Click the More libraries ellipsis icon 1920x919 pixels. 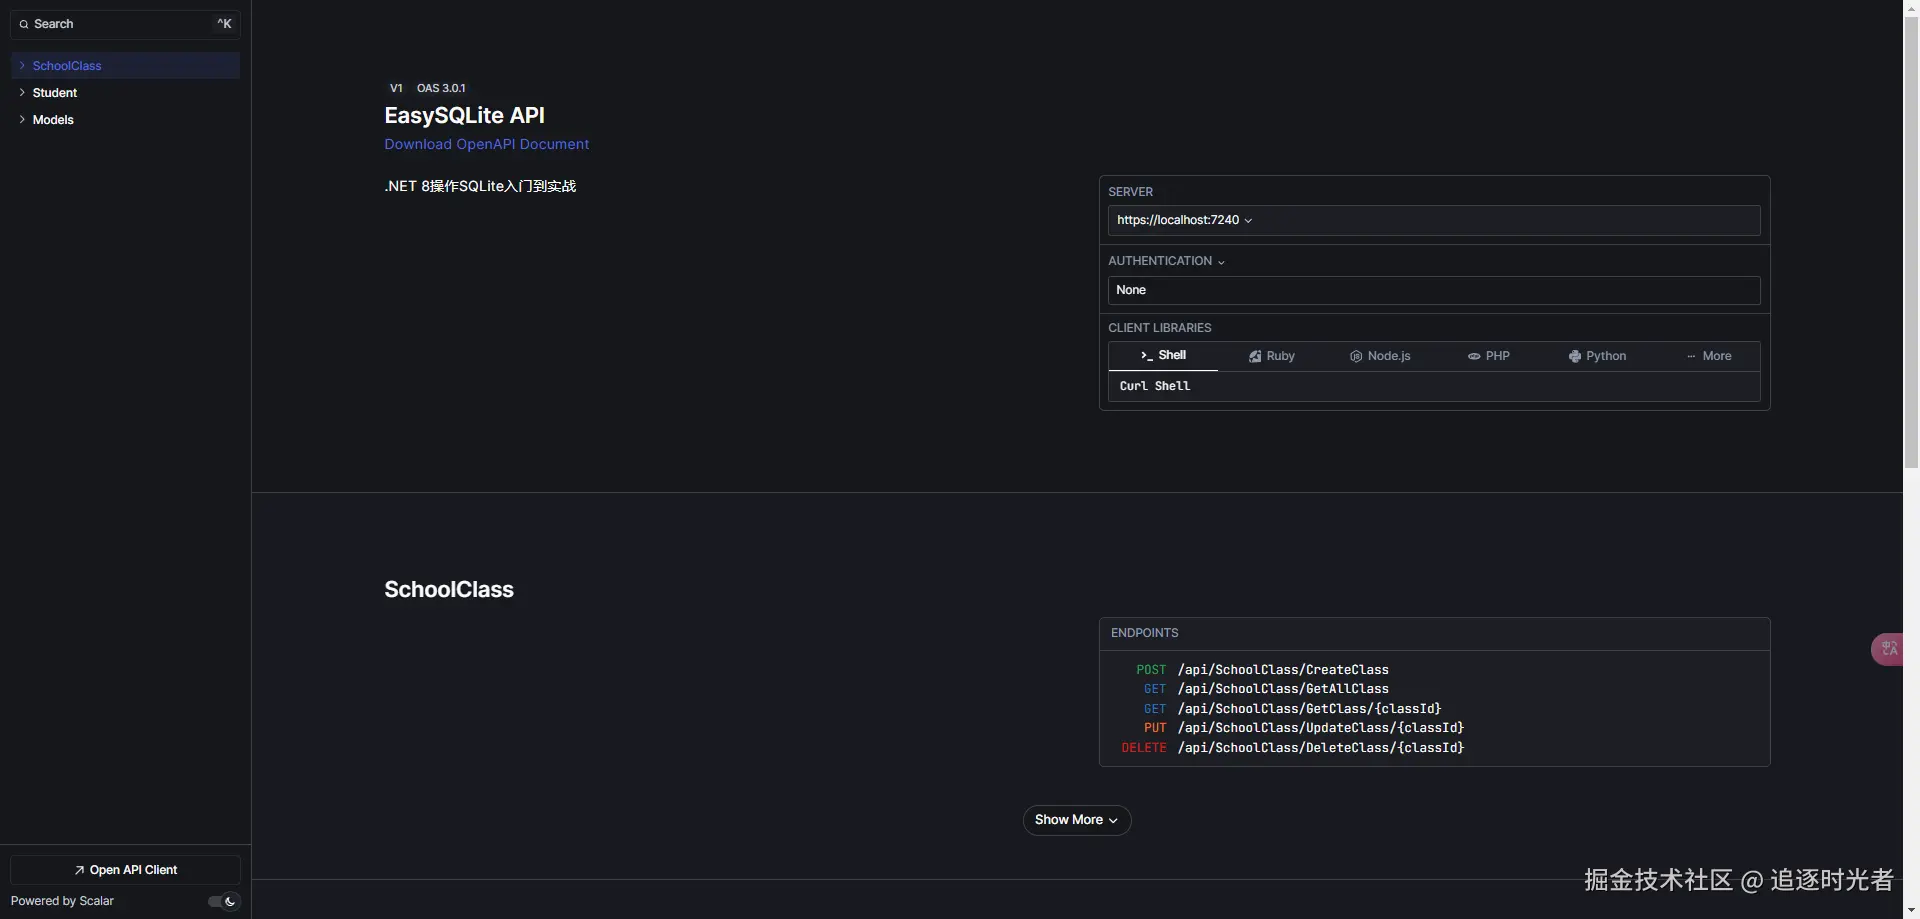[1691, 357]
